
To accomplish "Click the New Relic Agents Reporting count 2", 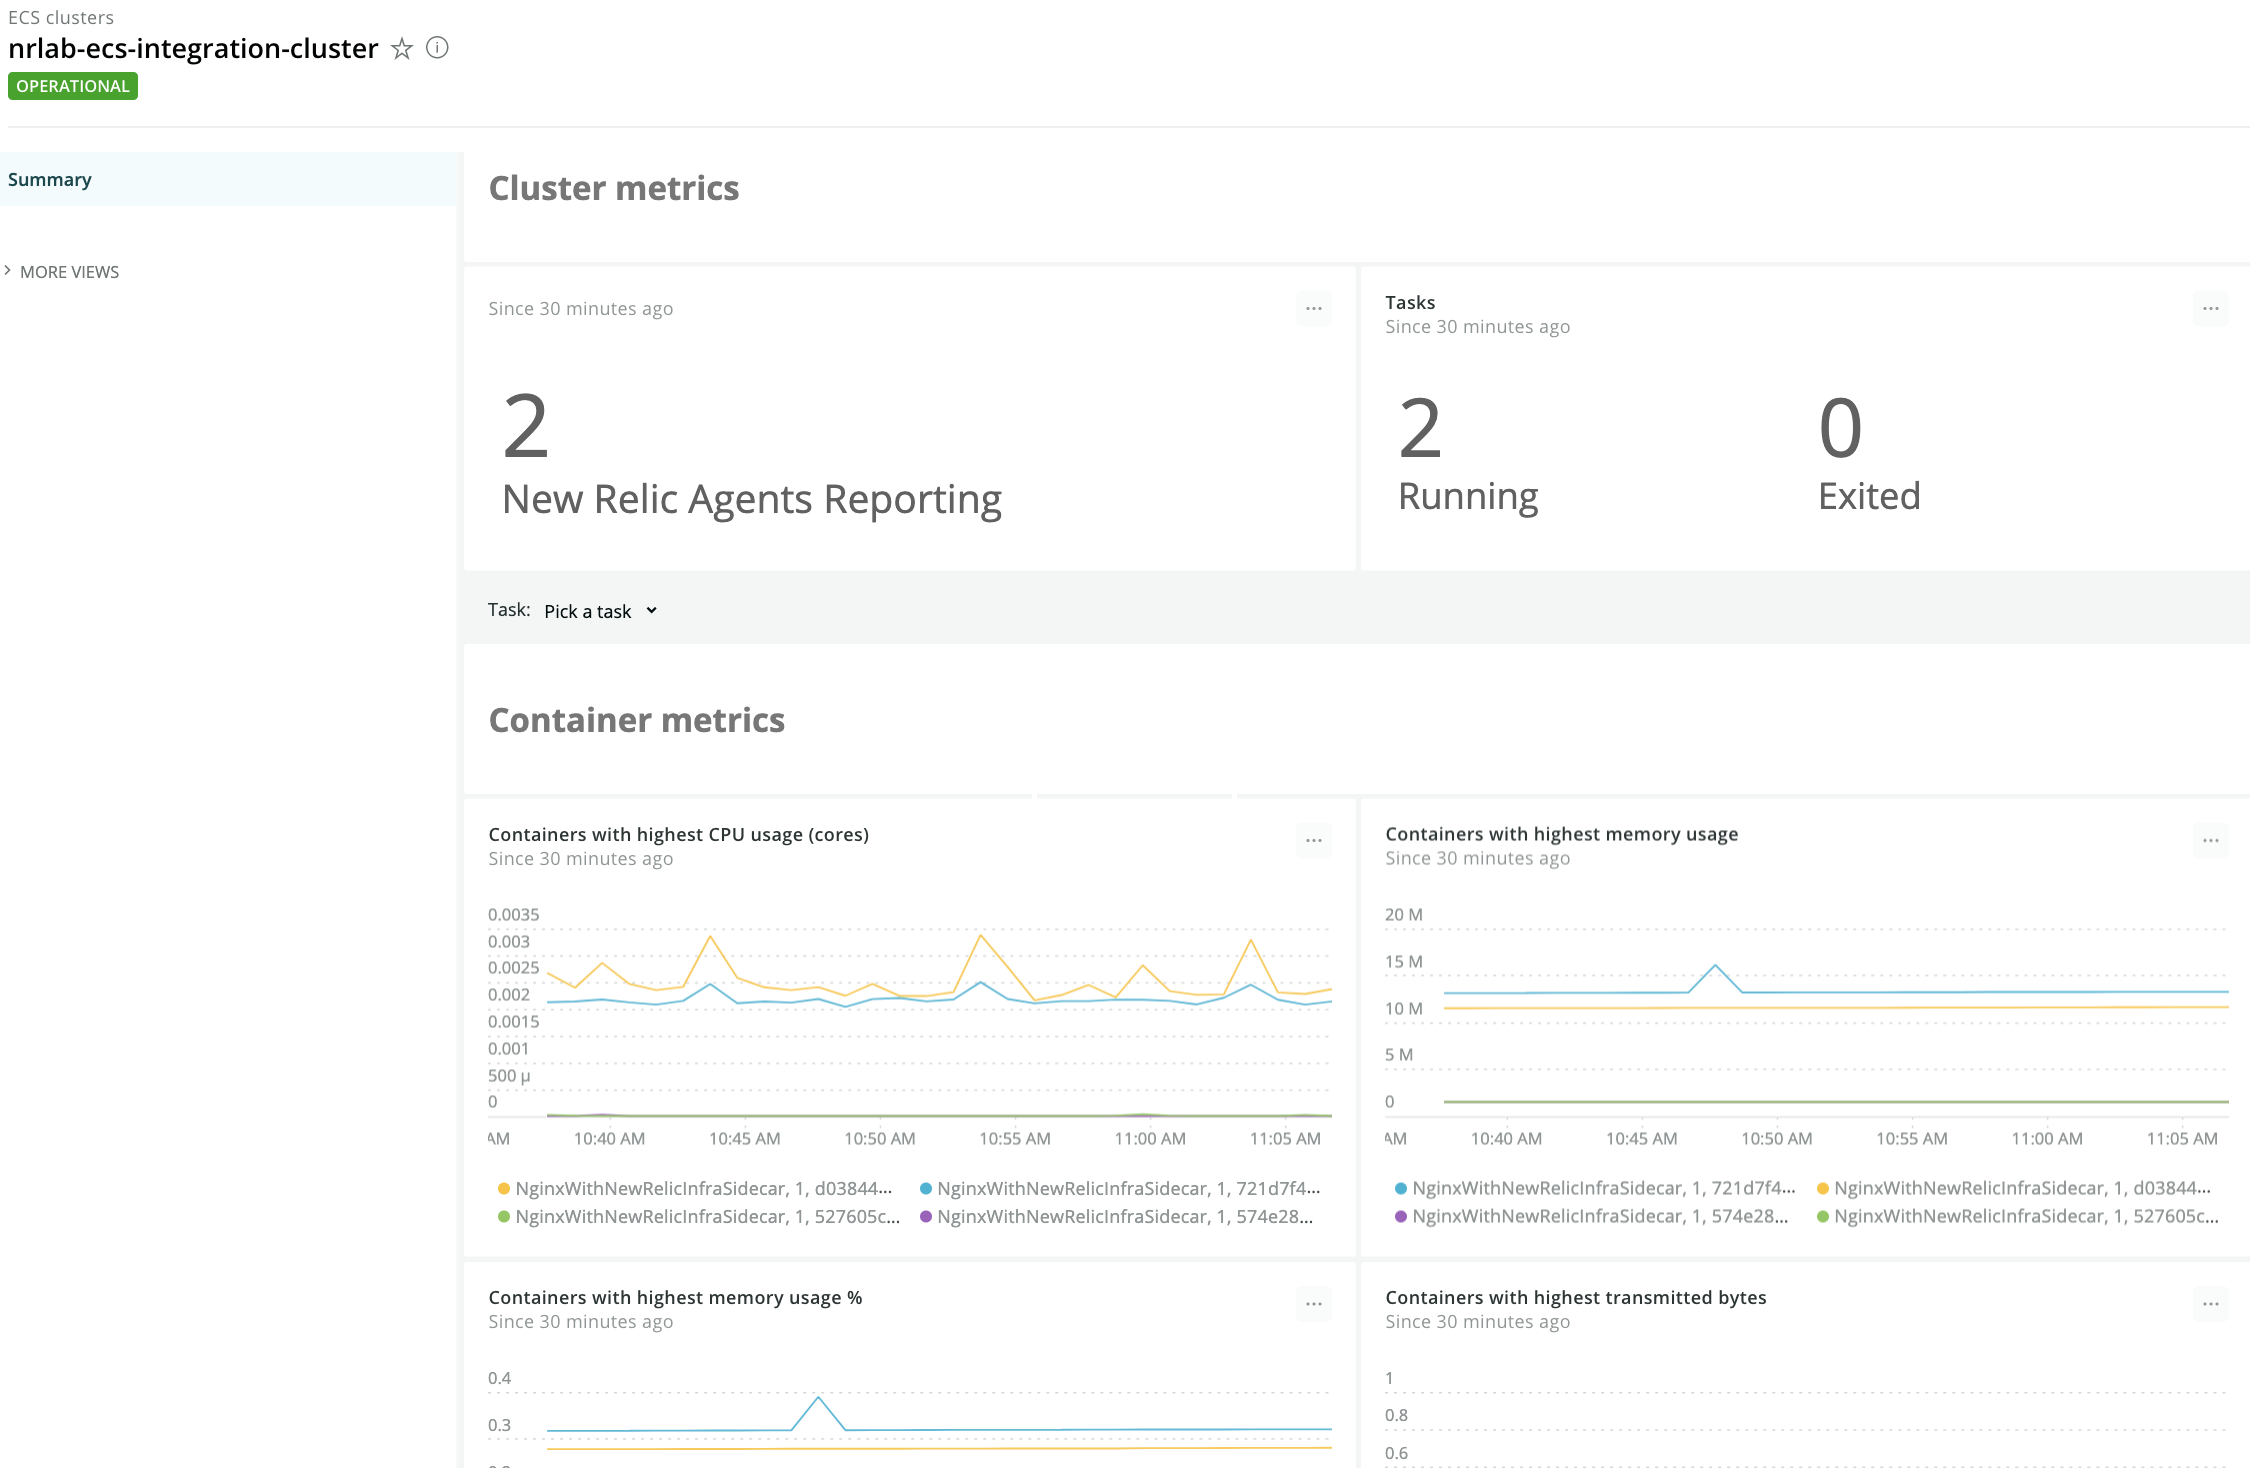I will click(x=526, y=427).
